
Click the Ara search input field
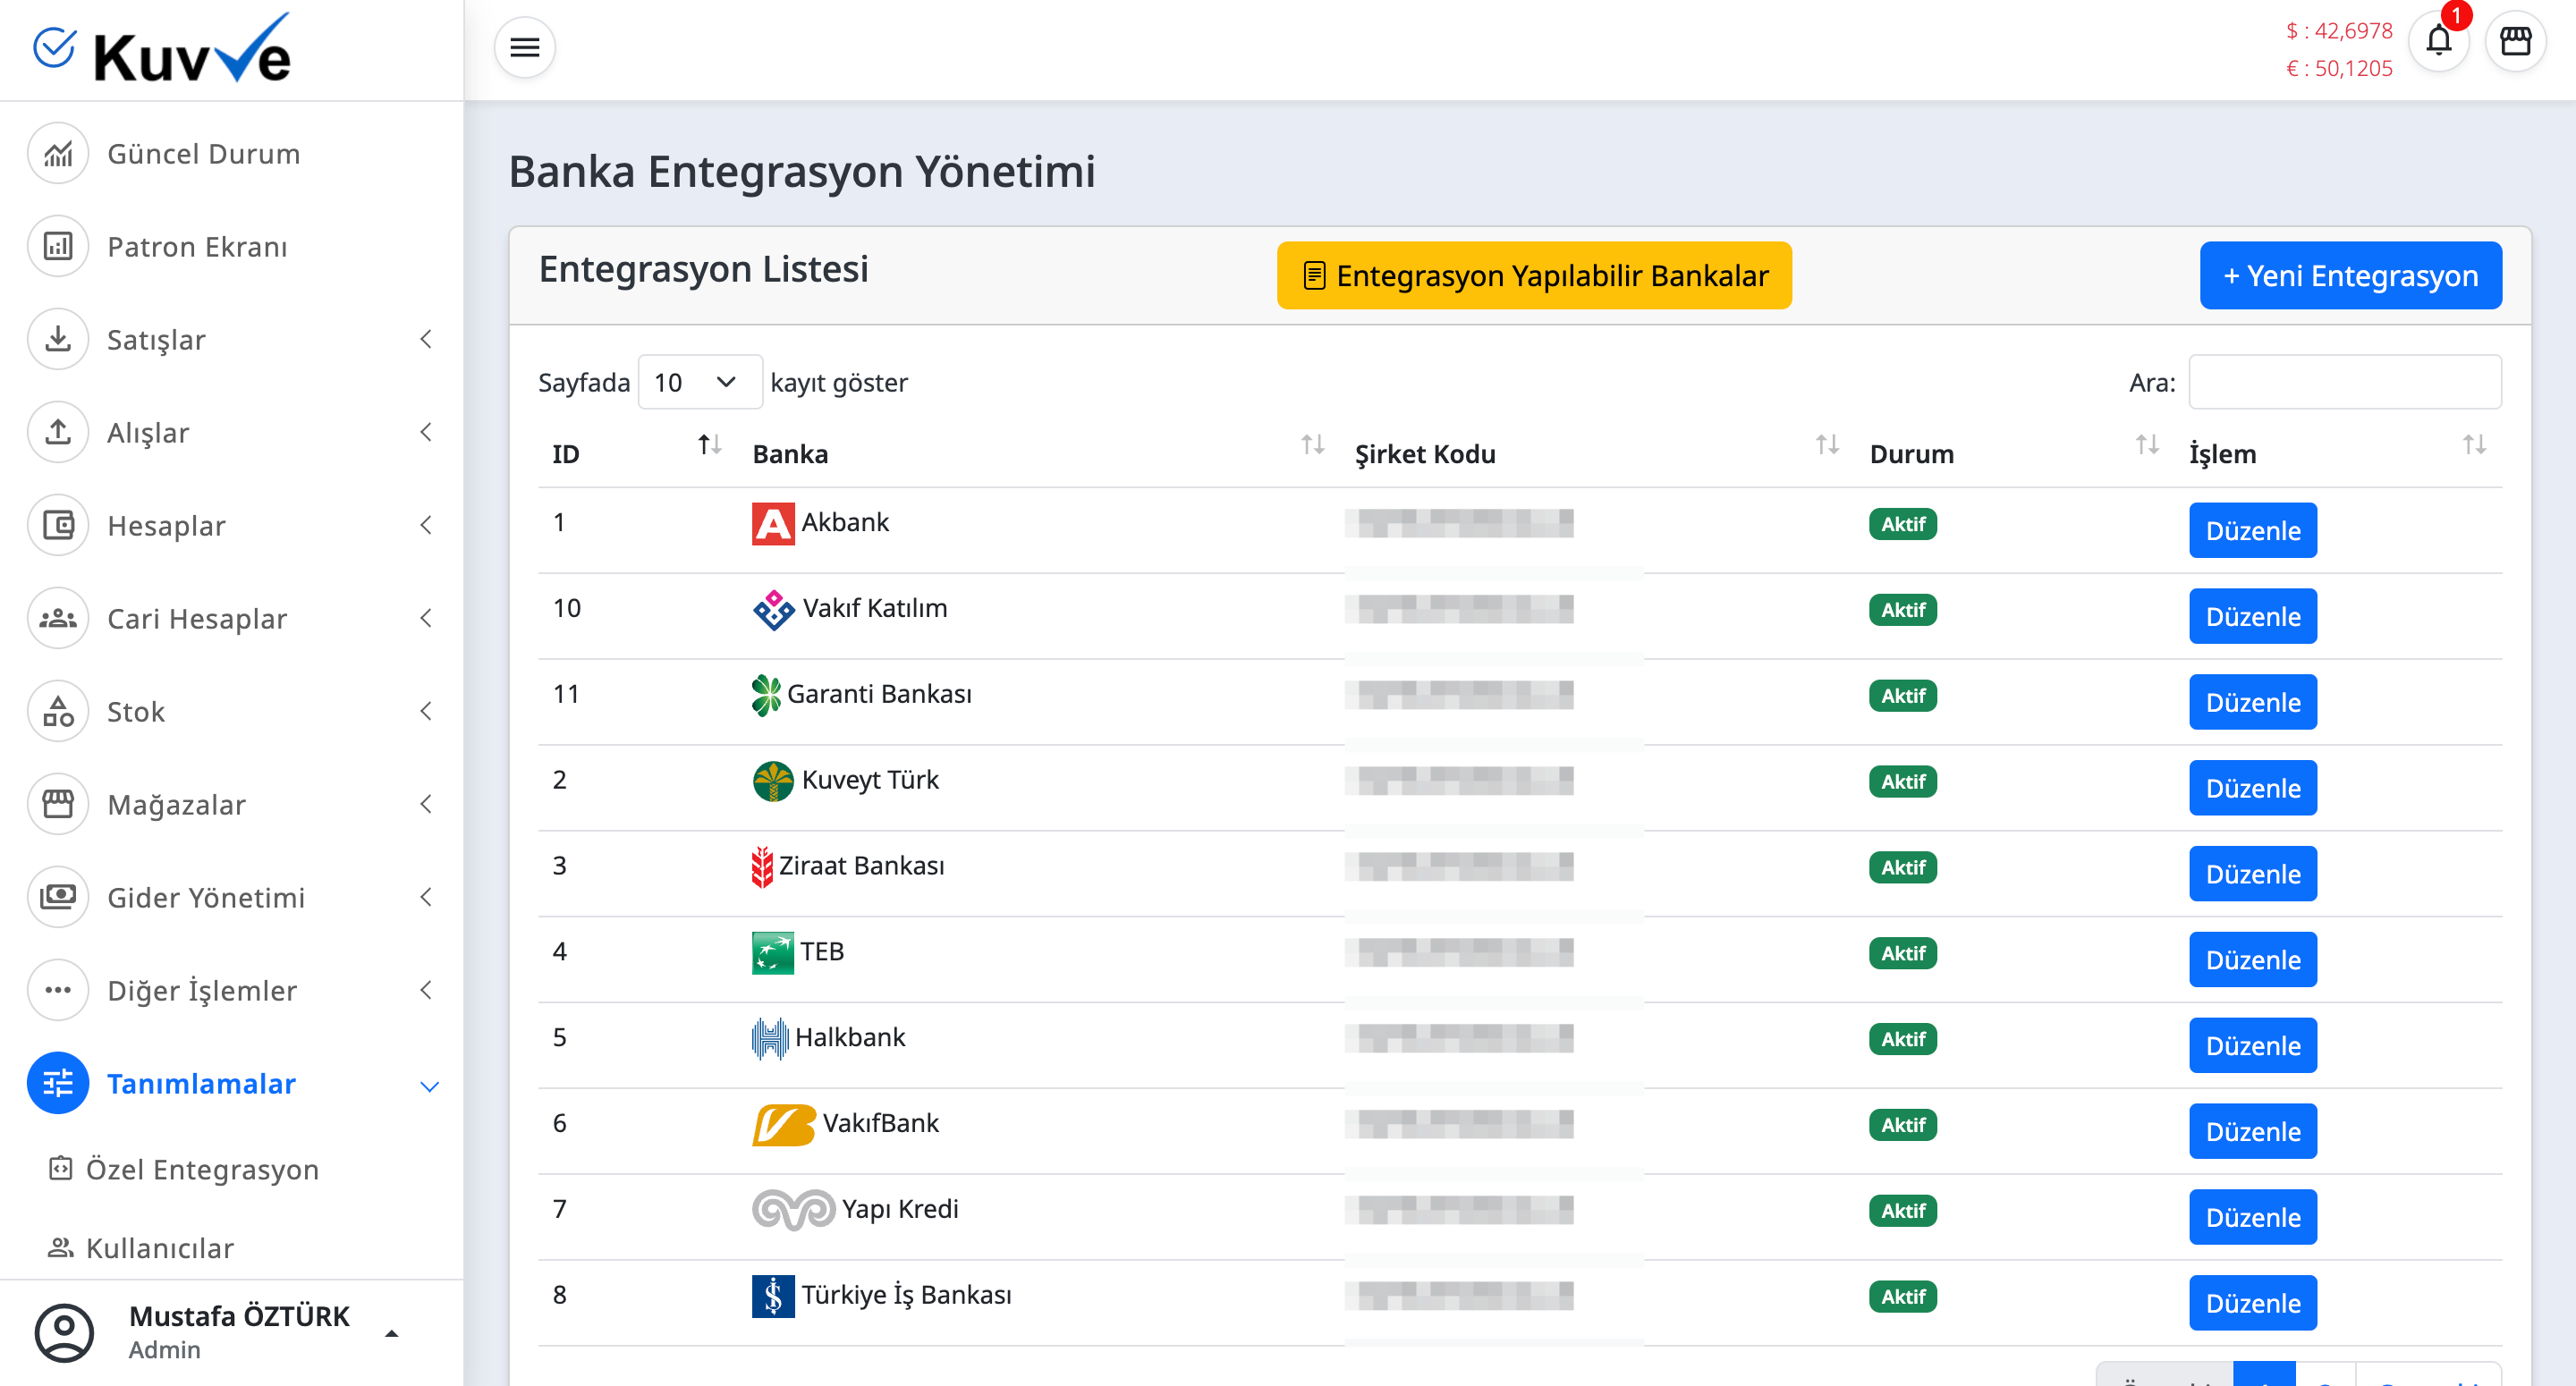click(x=2344, y=382)
